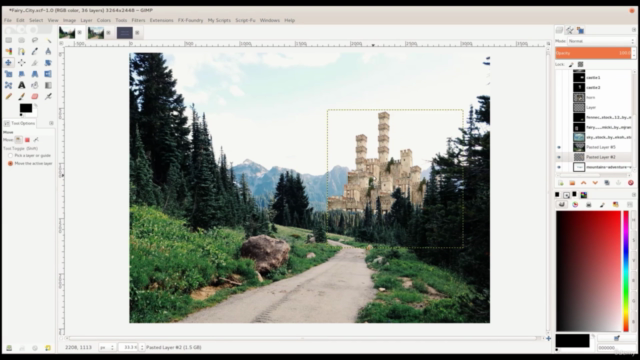Toggle lock alpha channel for the layer
The width and height of the screenshot is (640, 360).
(x=580, y=64)
